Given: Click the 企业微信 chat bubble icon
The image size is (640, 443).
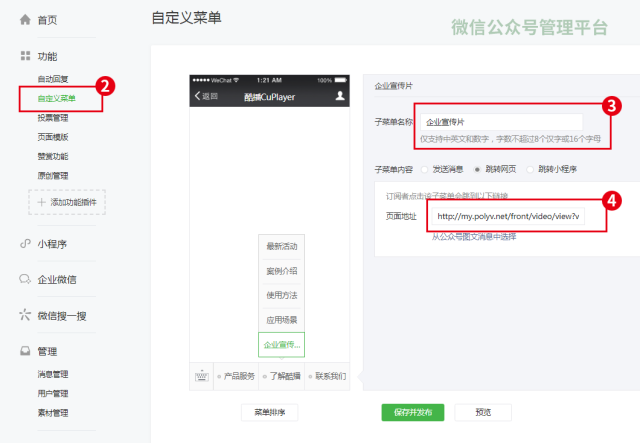Looking at the screenshot, I should (25, 279).
